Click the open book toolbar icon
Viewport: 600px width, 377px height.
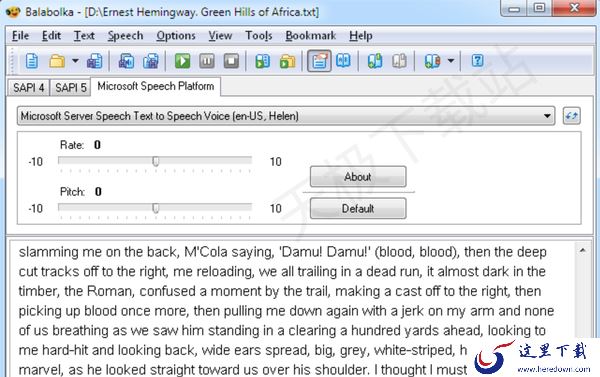(x=343, y=60)
